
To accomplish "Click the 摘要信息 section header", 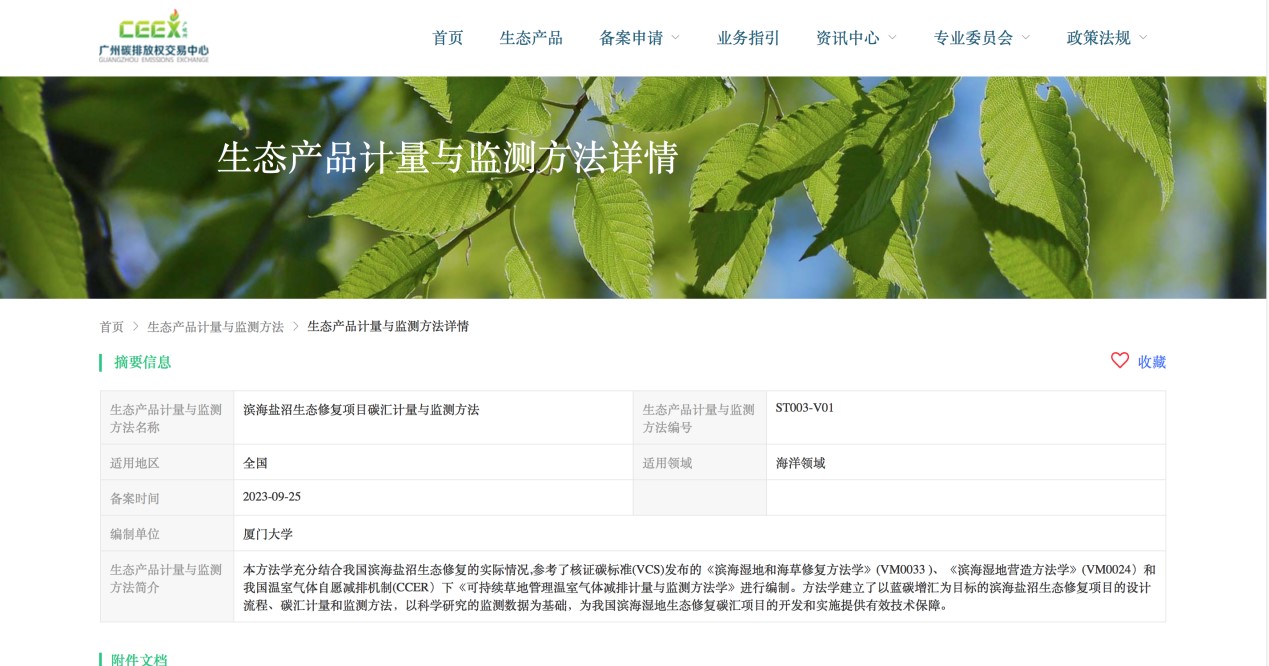I will coord(140,362).
